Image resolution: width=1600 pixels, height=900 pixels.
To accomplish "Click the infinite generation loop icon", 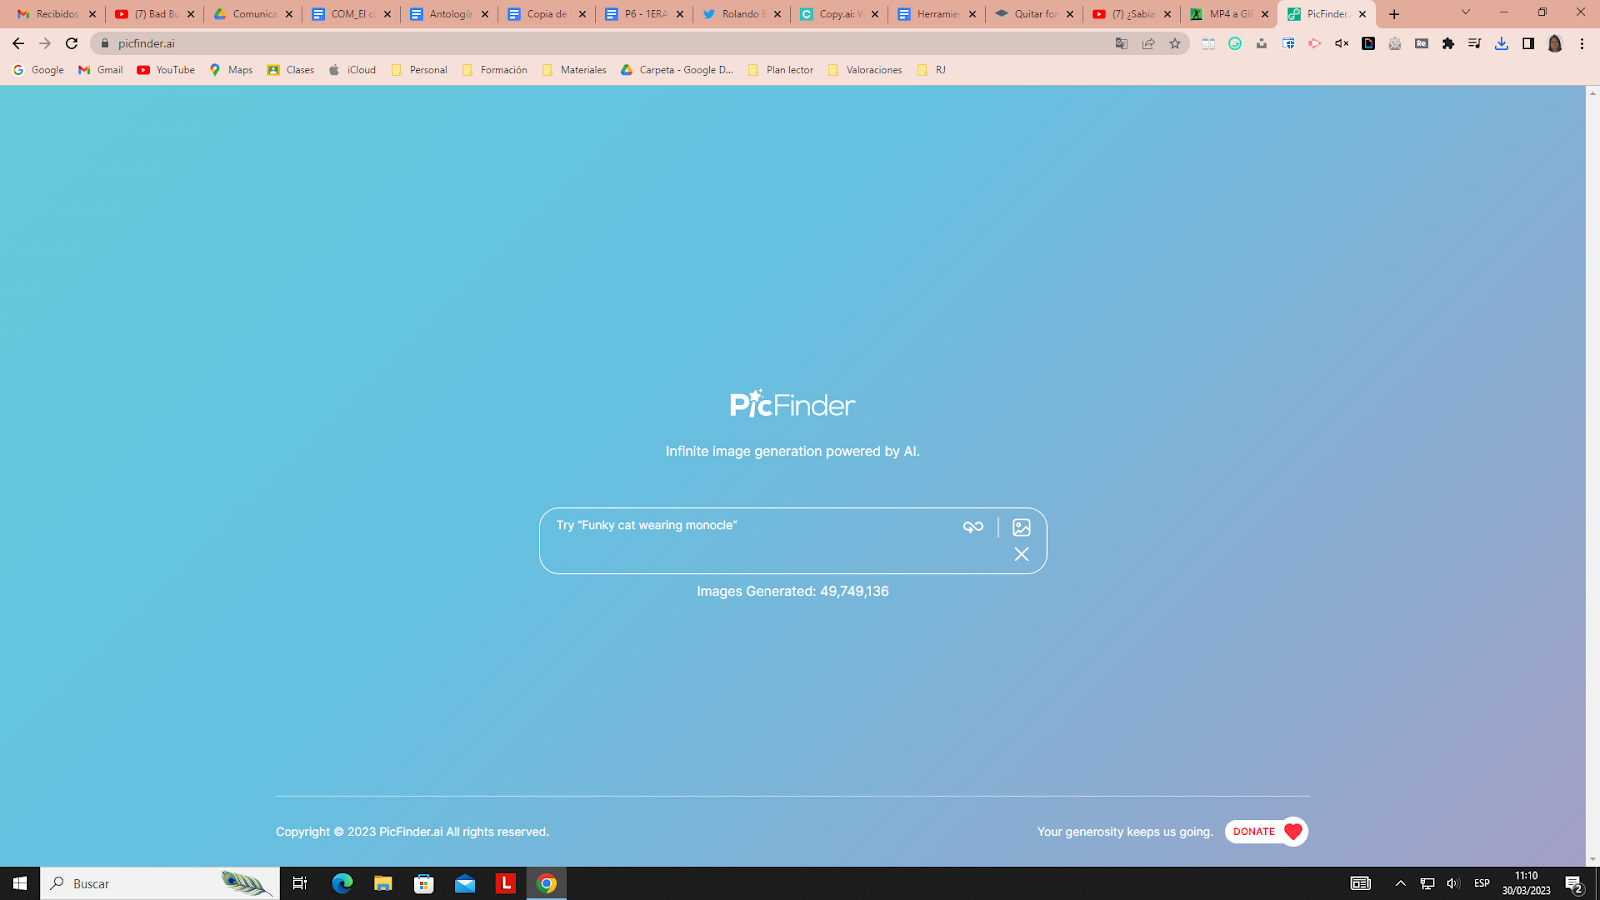I will point(973,527).
